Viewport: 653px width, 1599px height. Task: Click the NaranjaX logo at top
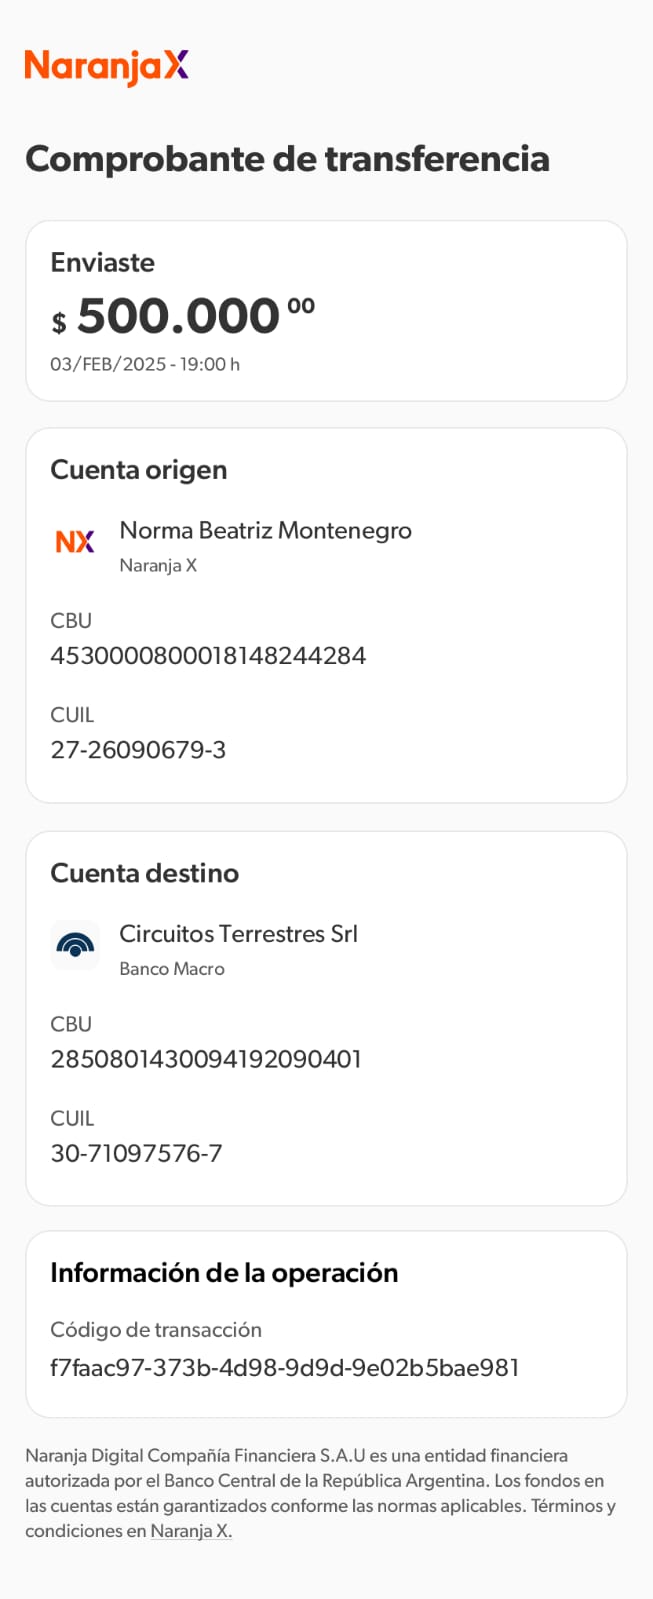[x=106, y=66]
